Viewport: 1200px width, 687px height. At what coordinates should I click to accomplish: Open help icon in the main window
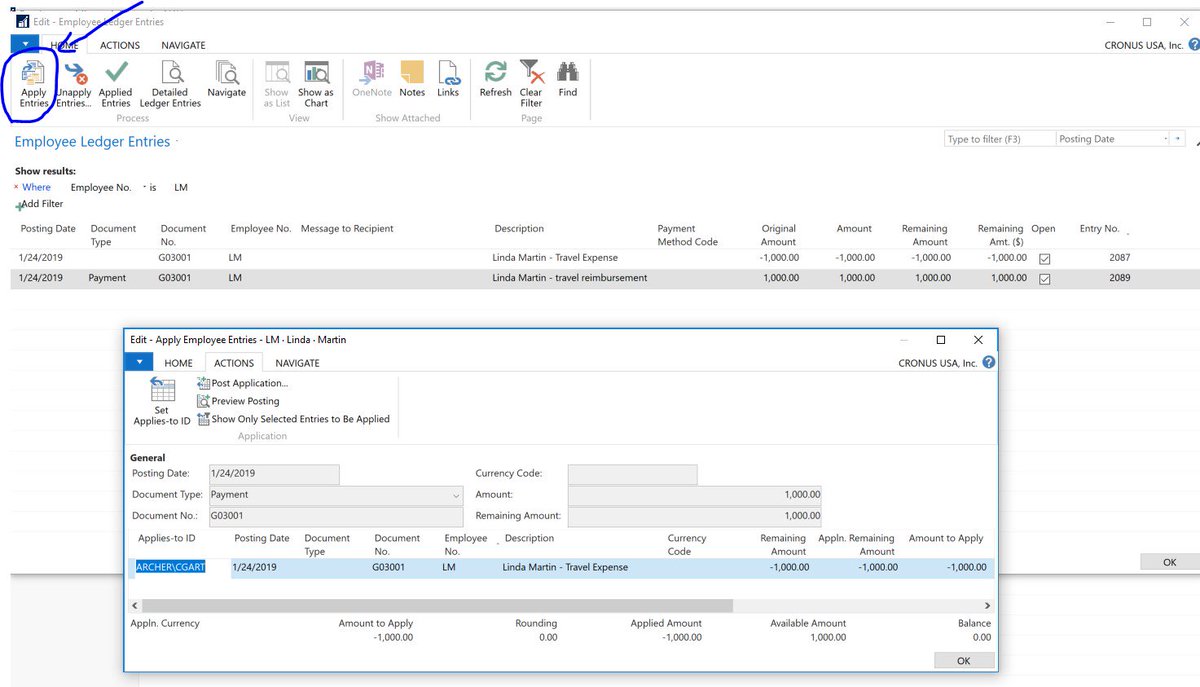[x=1193, y=45]
